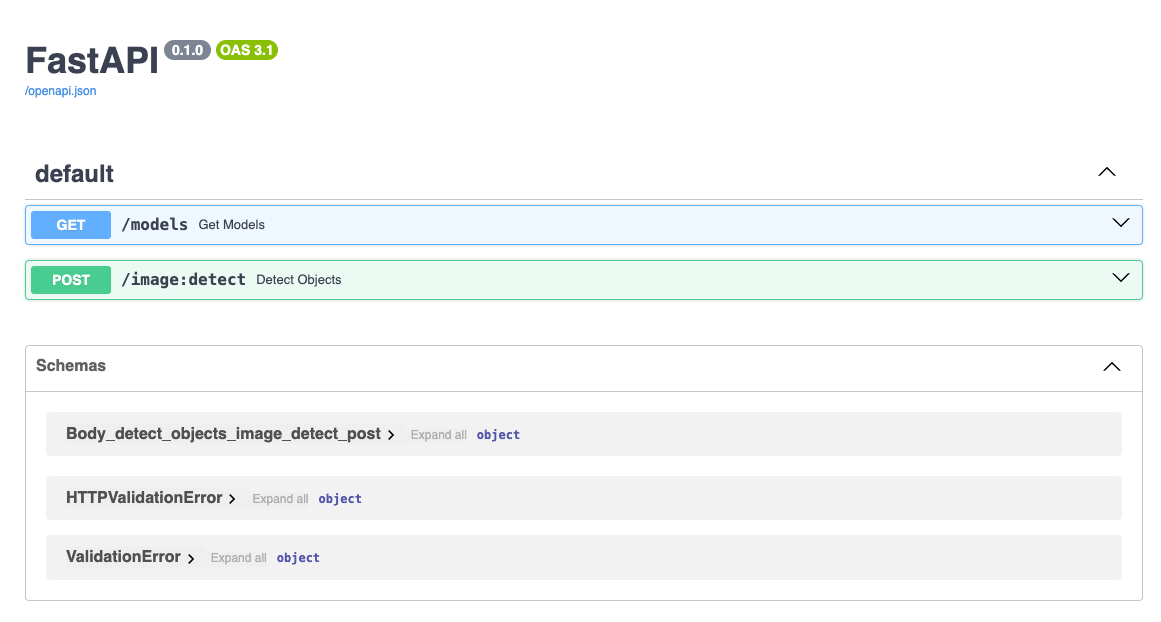Click the HTTPValidationError schema name
This screenshot has width=1161, height=622.
[x=144, y=498]
